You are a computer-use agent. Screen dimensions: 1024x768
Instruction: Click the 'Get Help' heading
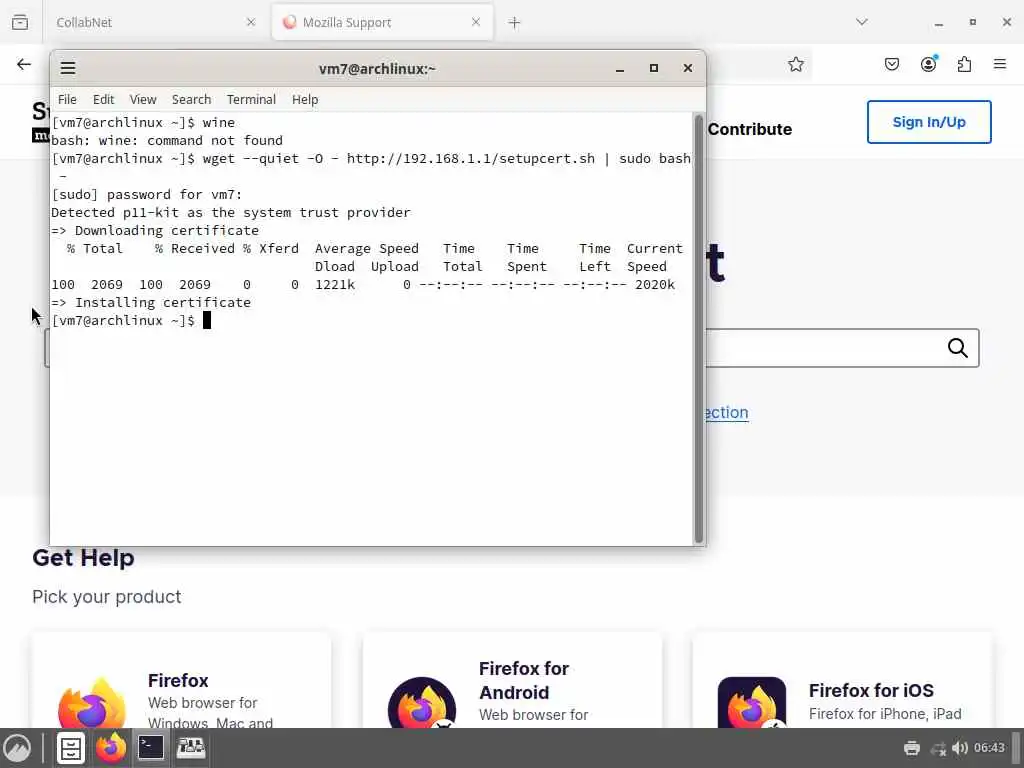pos(84,558)
